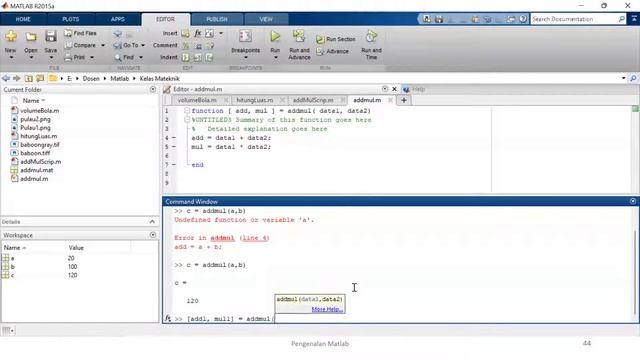The height and width of the screenshot is (360, 640).
Task: Switch to volumeBola.m editor tab
Action: pyautogui.click(x=197, y=100)
